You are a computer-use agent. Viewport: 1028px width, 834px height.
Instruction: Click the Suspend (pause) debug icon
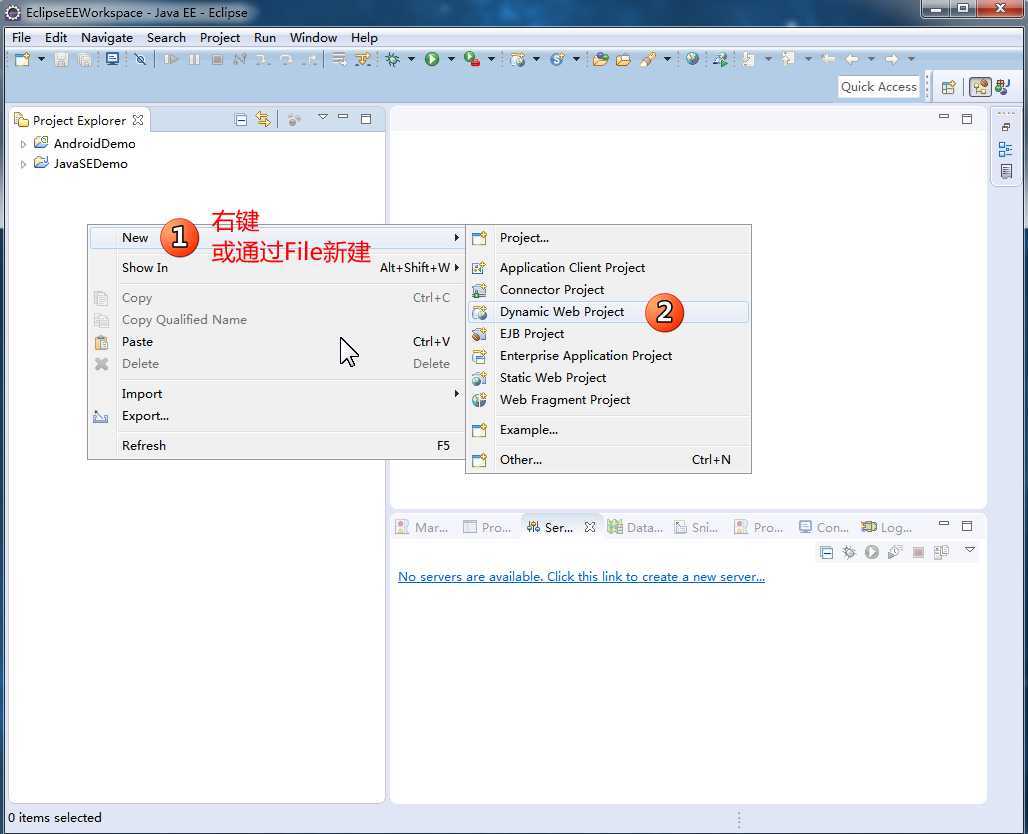[195, 59]
